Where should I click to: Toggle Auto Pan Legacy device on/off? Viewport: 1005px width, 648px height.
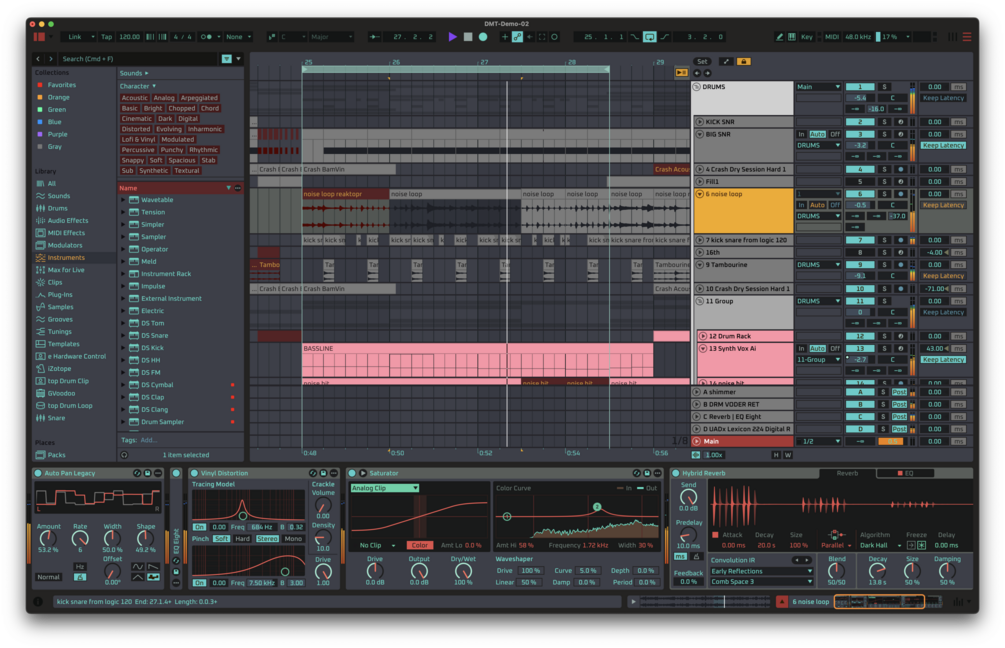(x=38, y=474)
